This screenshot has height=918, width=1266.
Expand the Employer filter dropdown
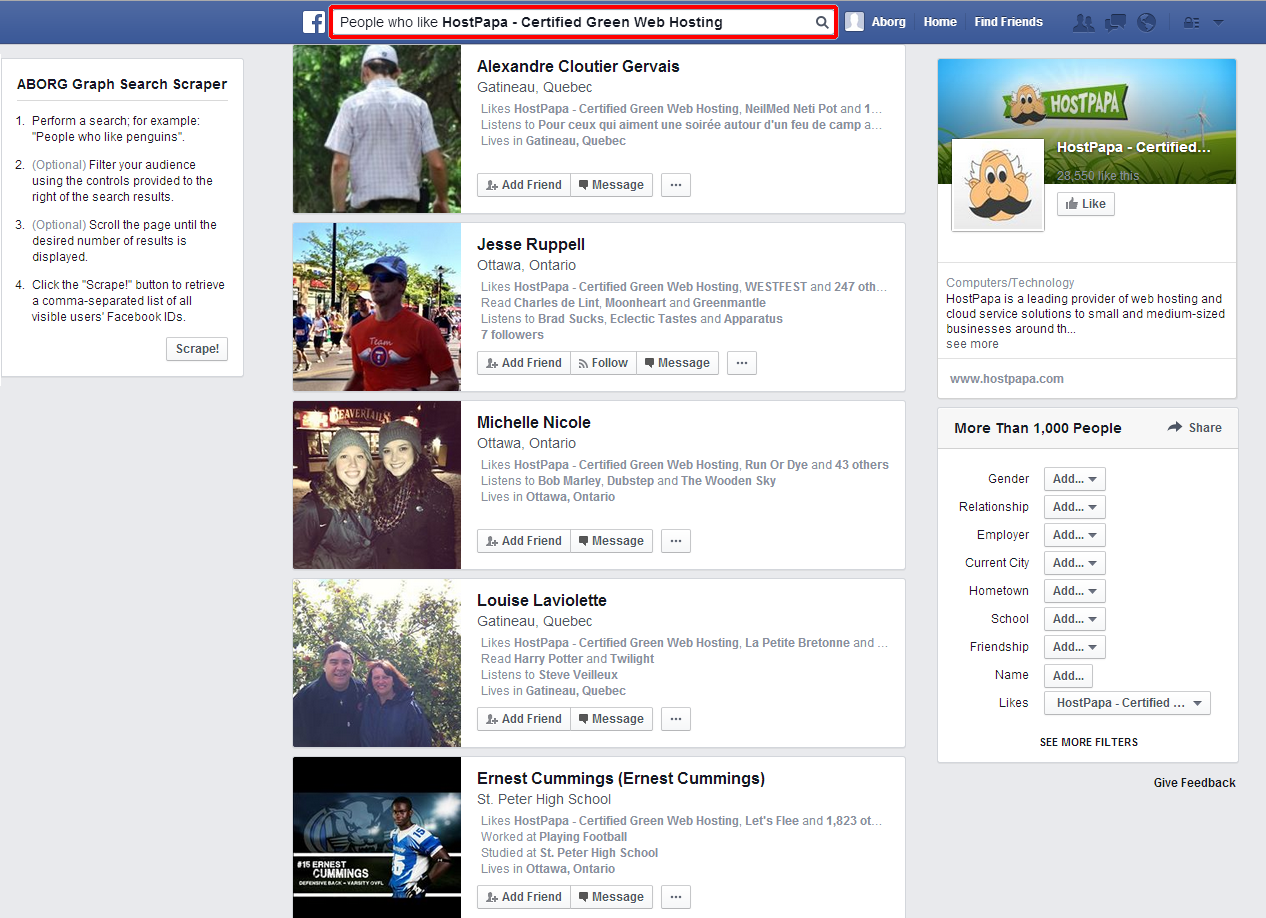tap(1075, 535)
